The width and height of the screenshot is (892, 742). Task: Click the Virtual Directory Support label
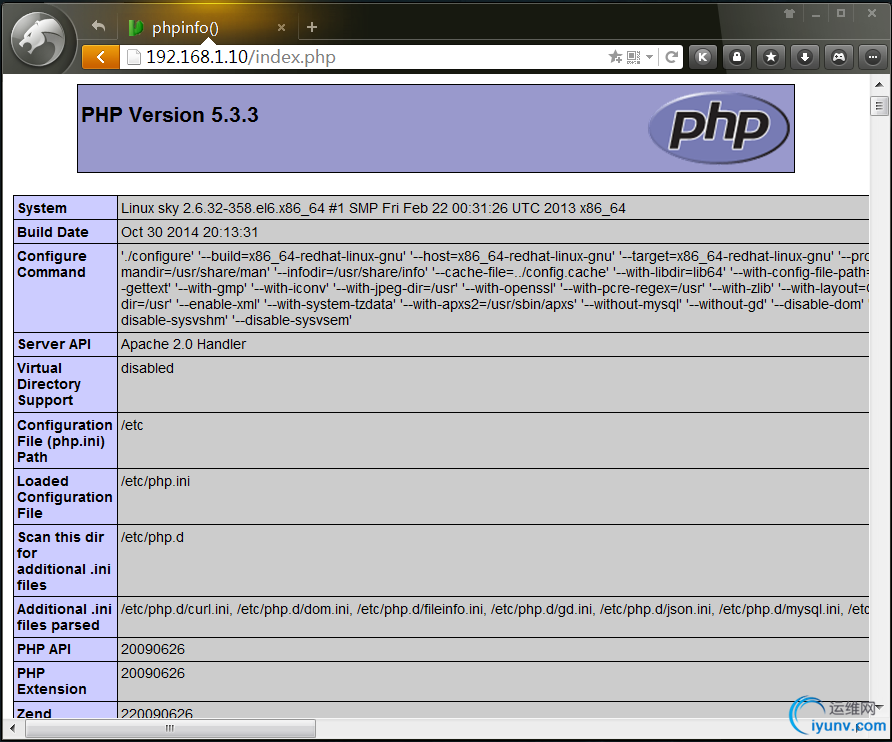49,384
